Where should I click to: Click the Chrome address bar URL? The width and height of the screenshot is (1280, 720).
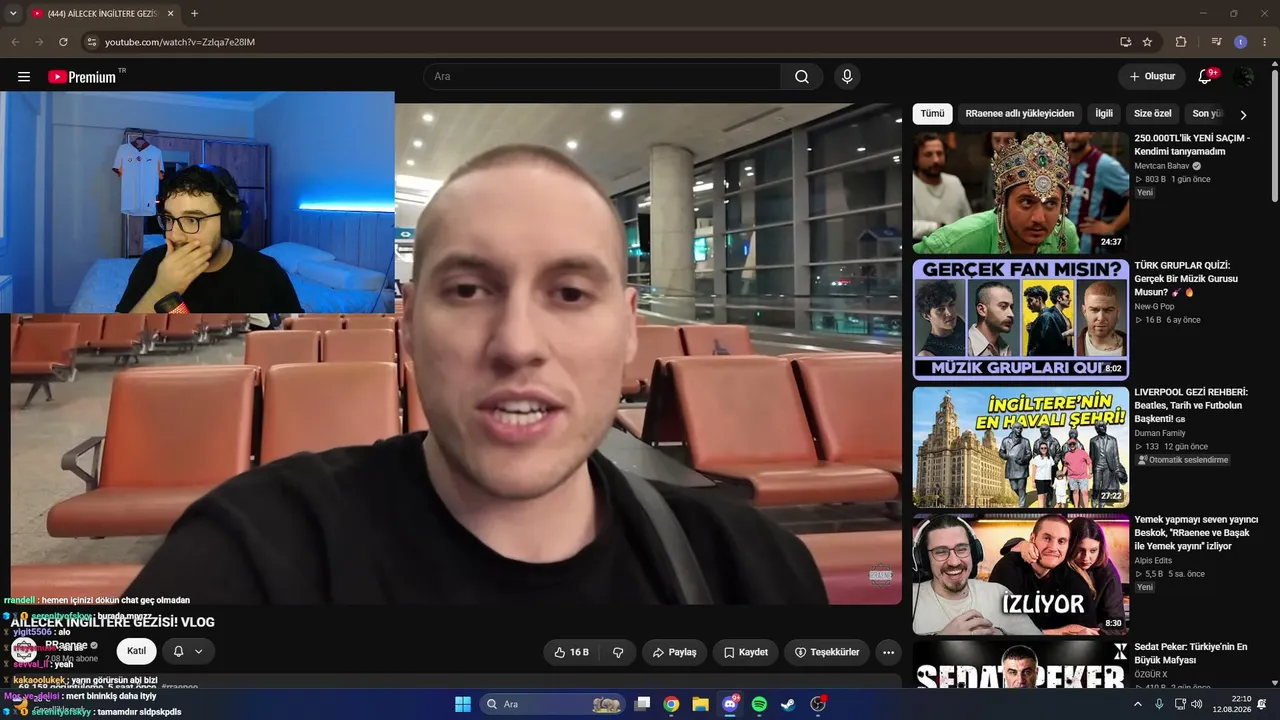pyautogui.click(x=180, y=42)
